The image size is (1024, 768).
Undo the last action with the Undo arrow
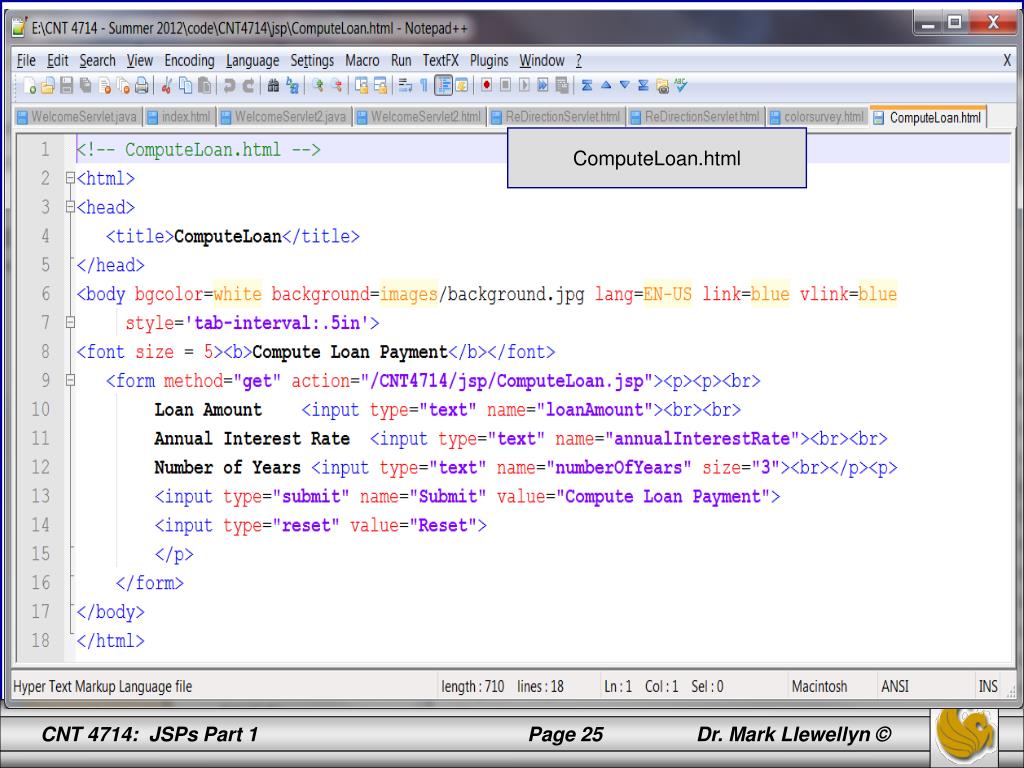tap(229, 86)
